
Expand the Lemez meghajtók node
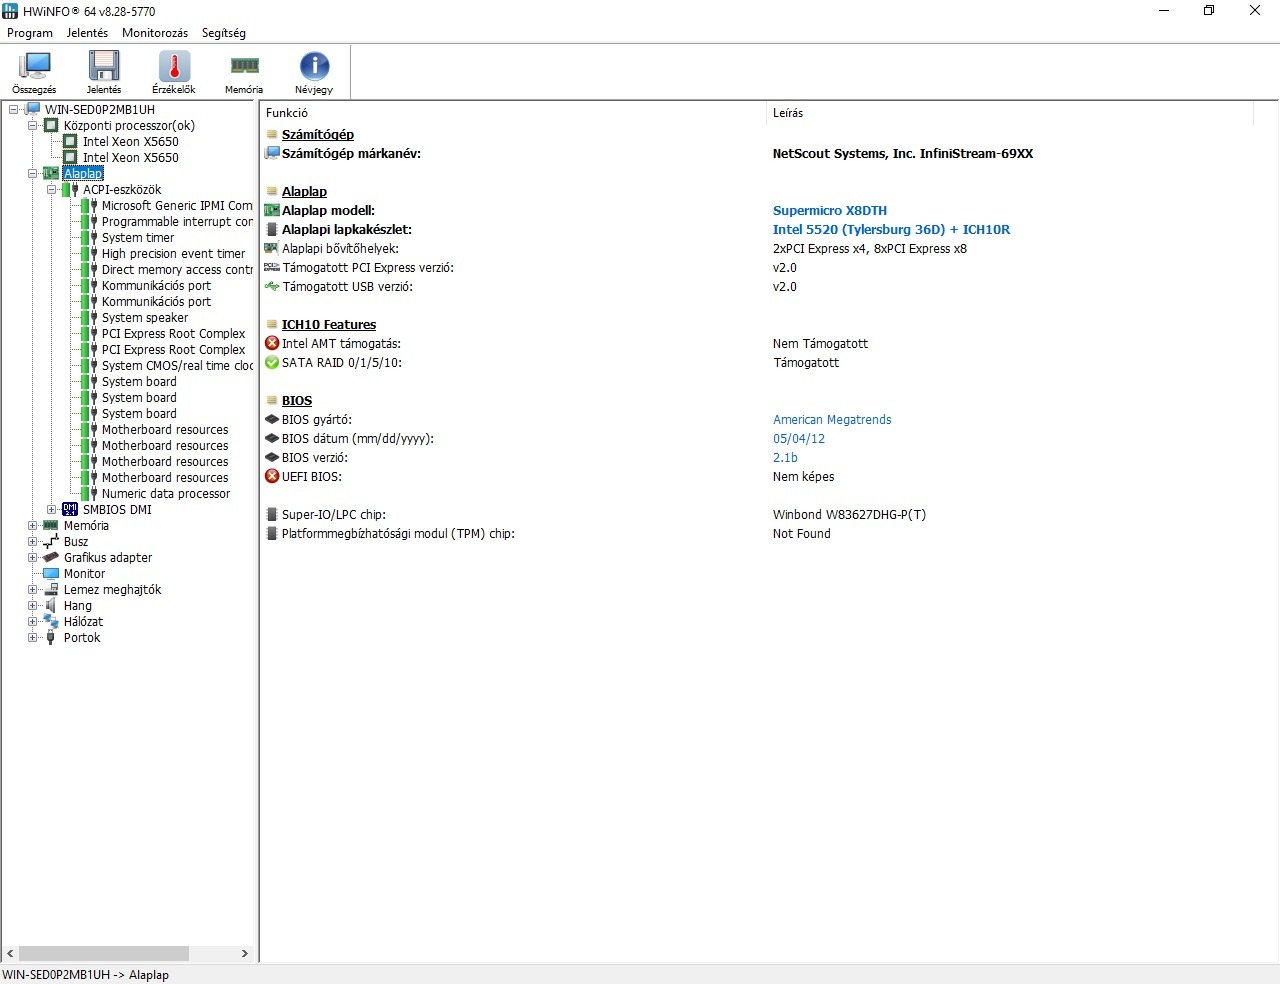[32, 590]
